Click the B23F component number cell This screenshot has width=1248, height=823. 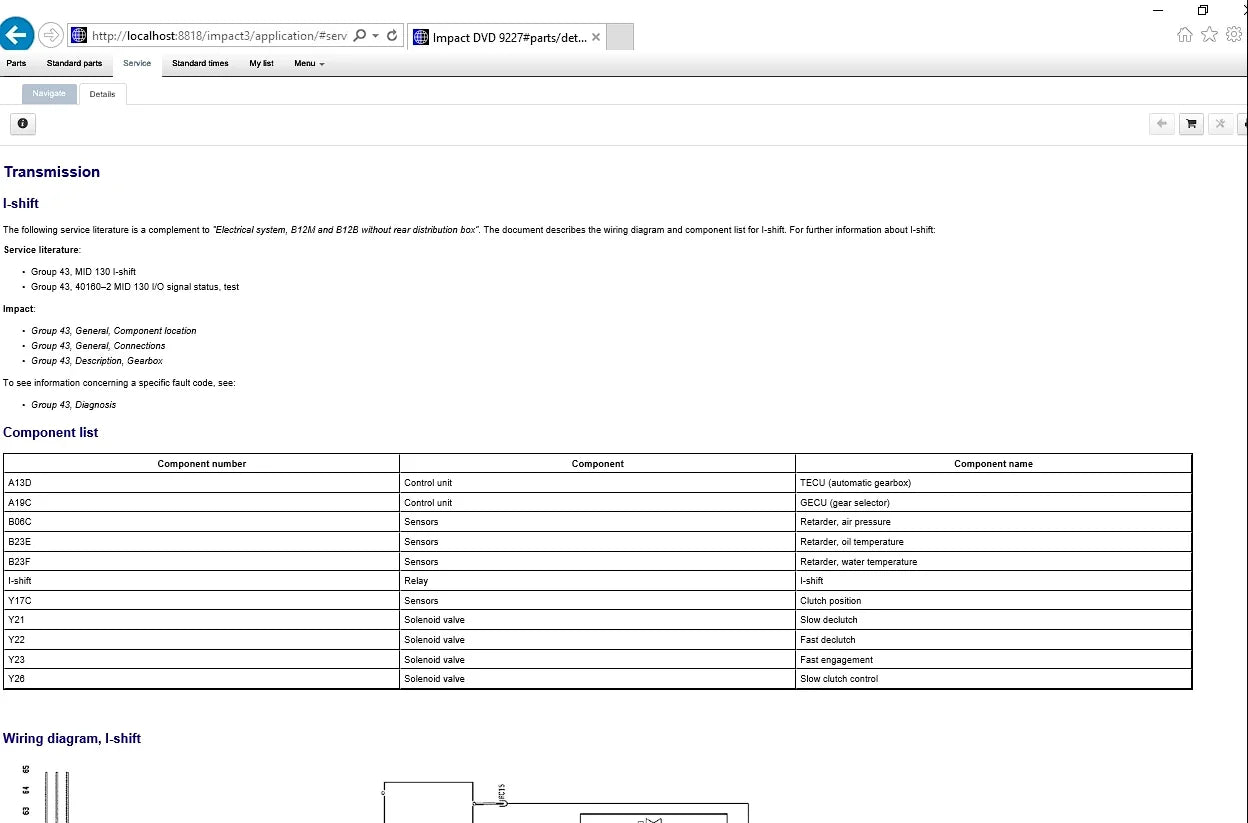pos(202,562)
